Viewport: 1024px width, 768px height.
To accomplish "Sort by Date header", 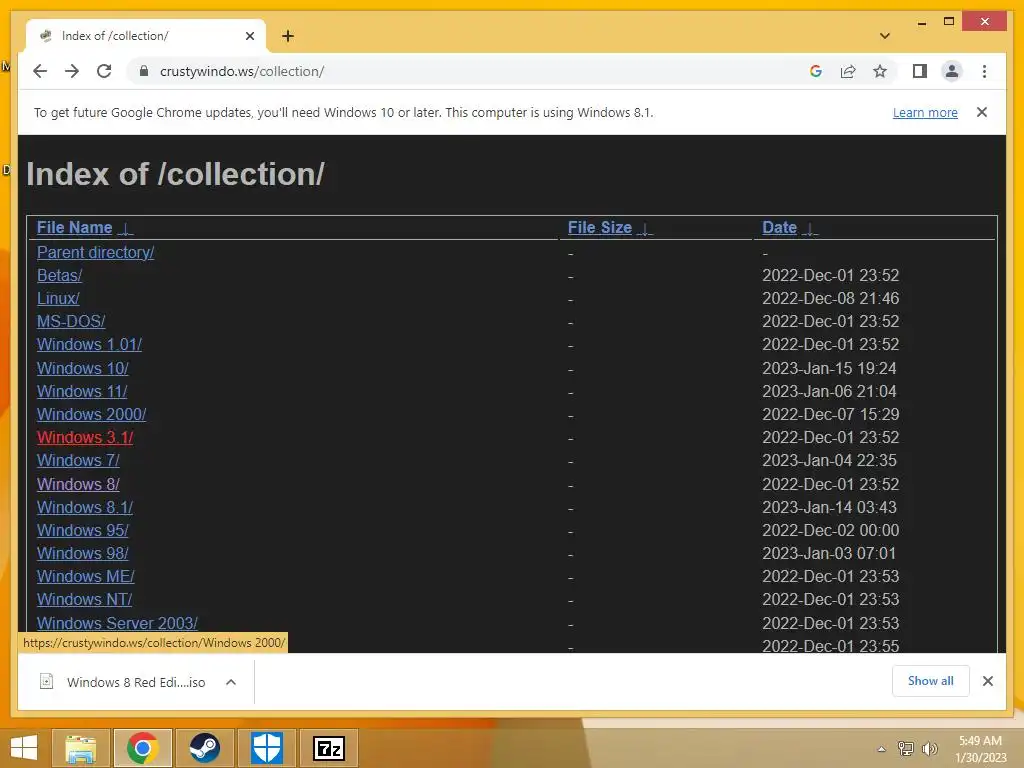I will pos(779,227).
